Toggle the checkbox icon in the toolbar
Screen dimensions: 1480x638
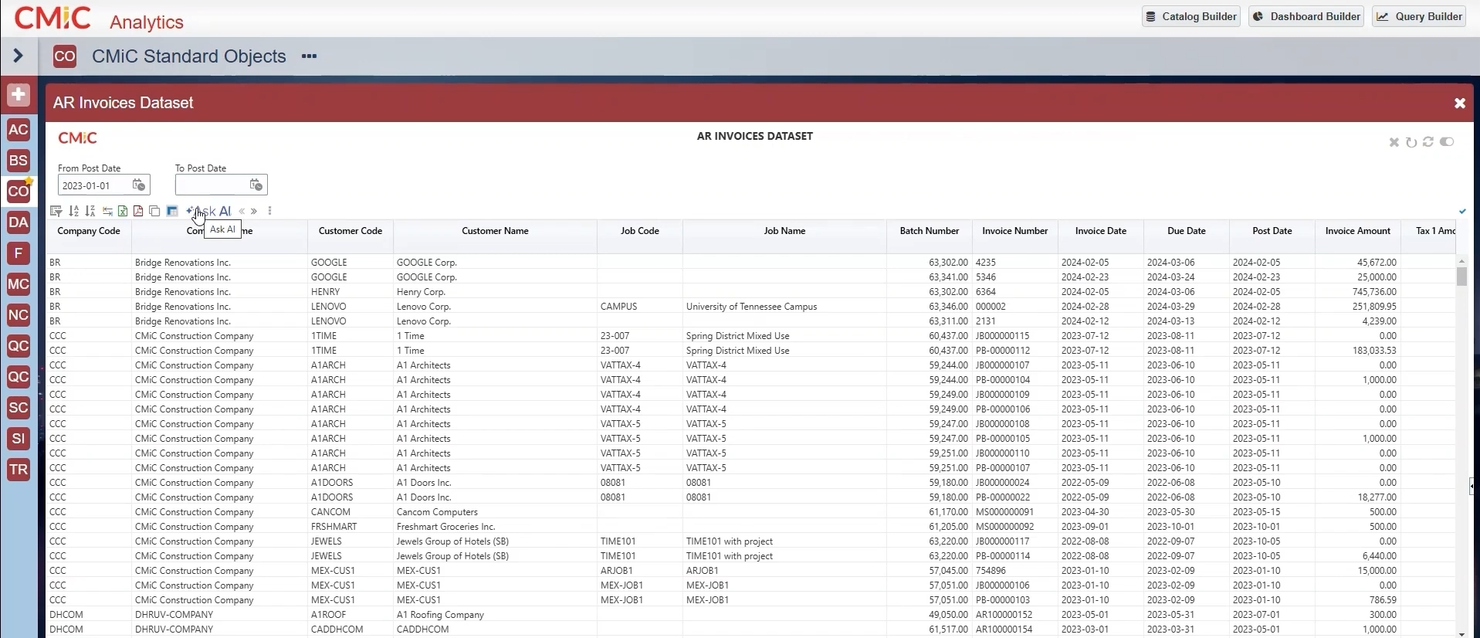[x=171, y=211]
